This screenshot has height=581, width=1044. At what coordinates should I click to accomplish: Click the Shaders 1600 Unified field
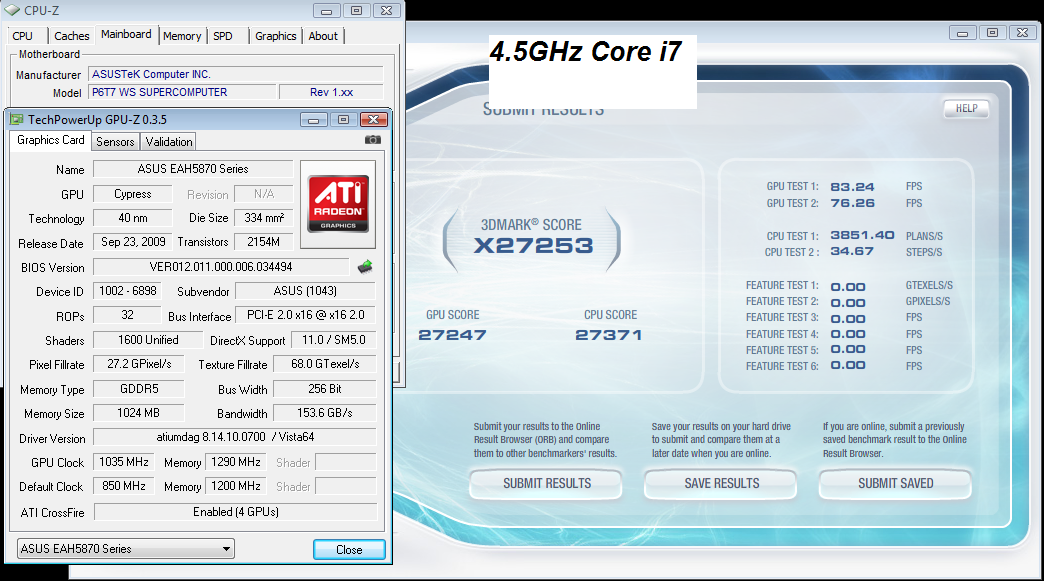148,339
